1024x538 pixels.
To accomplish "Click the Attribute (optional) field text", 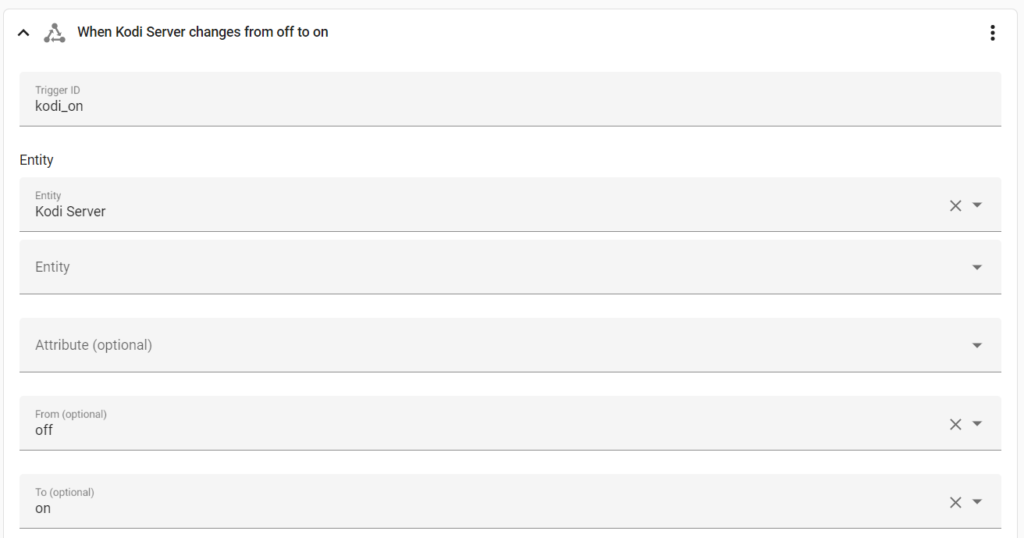I will tap(93, 345).
